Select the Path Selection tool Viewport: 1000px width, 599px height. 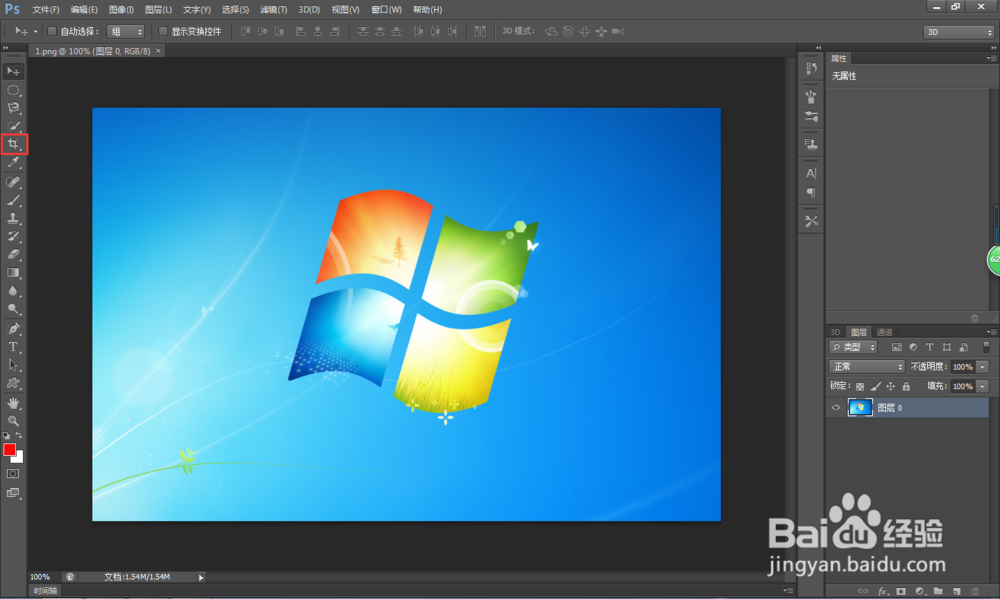[13, 365]
